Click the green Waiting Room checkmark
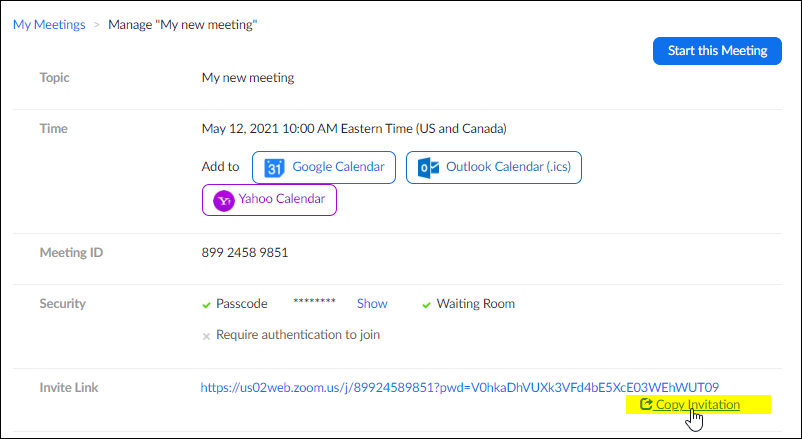802x439 pixels. pos(426,305)
